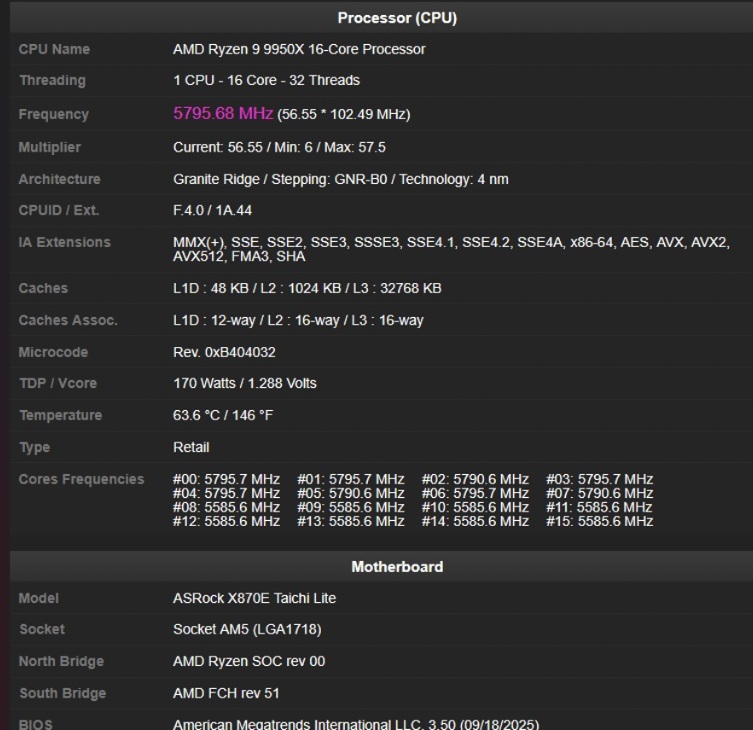
Task: Click the Cores Frequencies row label
Action: [81, 479]
